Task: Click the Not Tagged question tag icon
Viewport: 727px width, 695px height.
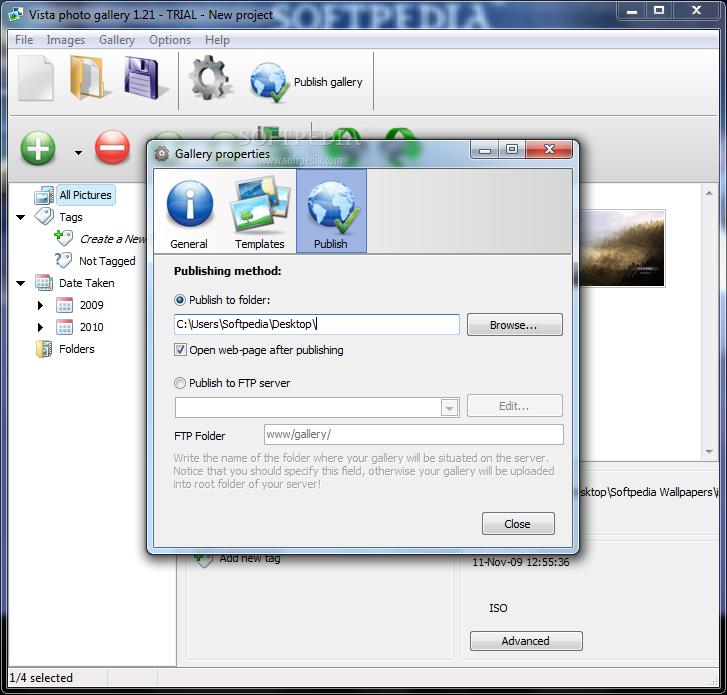Action: [63, 260]
